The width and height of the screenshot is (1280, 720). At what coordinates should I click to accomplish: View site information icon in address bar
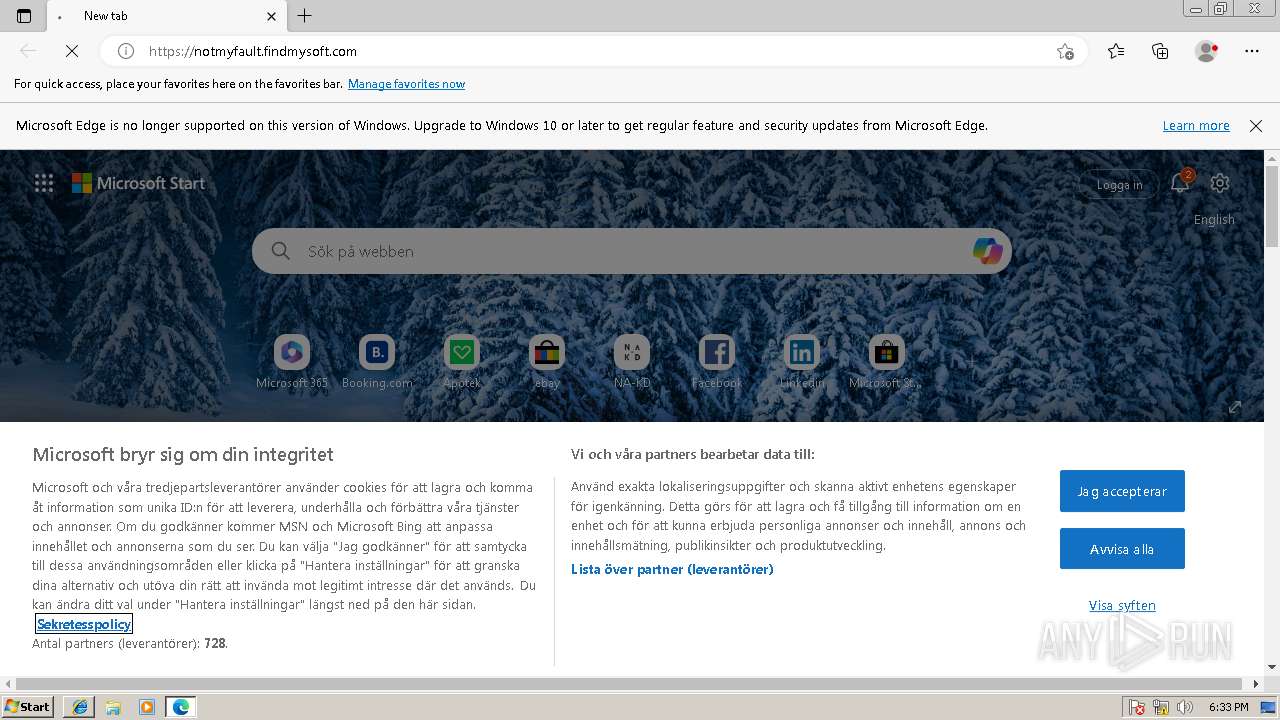[x=126, y=51]
